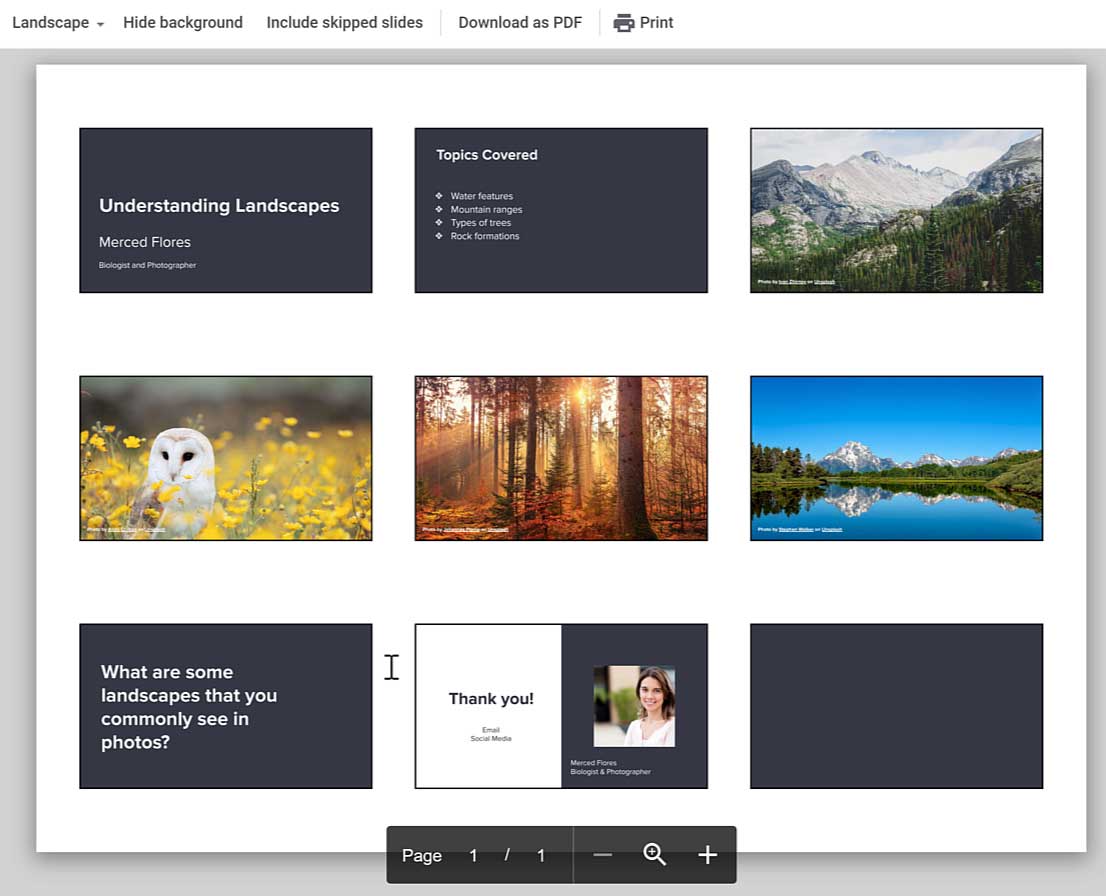Select the rocky mountain valley photo slide

(896, 210)
